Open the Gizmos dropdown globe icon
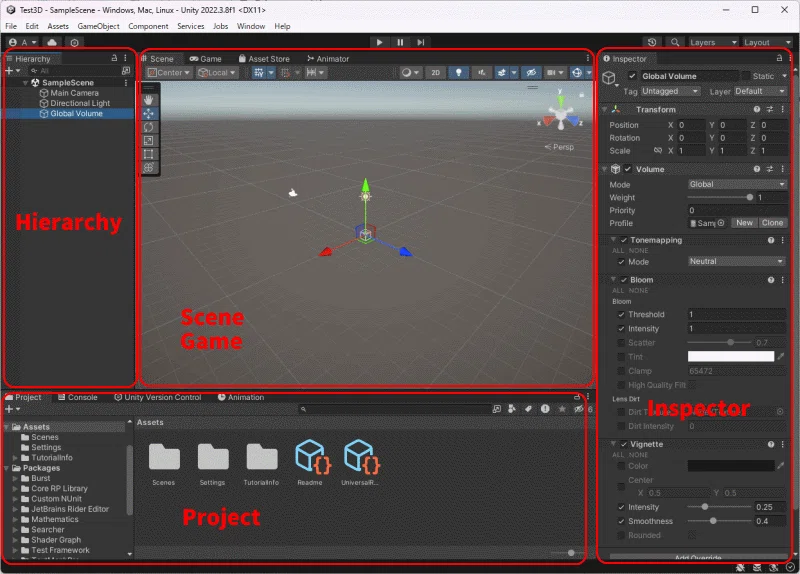Screen dimensions: 800x574 [577, 72]
